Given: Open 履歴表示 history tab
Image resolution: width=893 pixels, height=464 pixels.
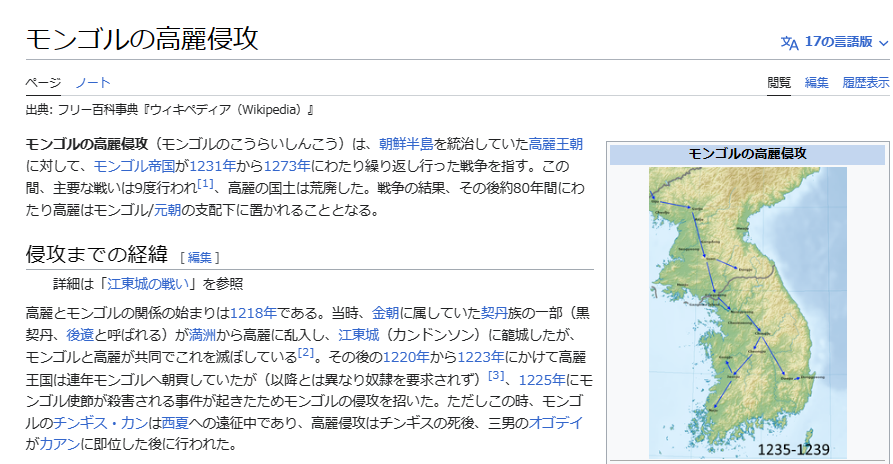Looking at the screenshot, I should [x=865, y=82].
